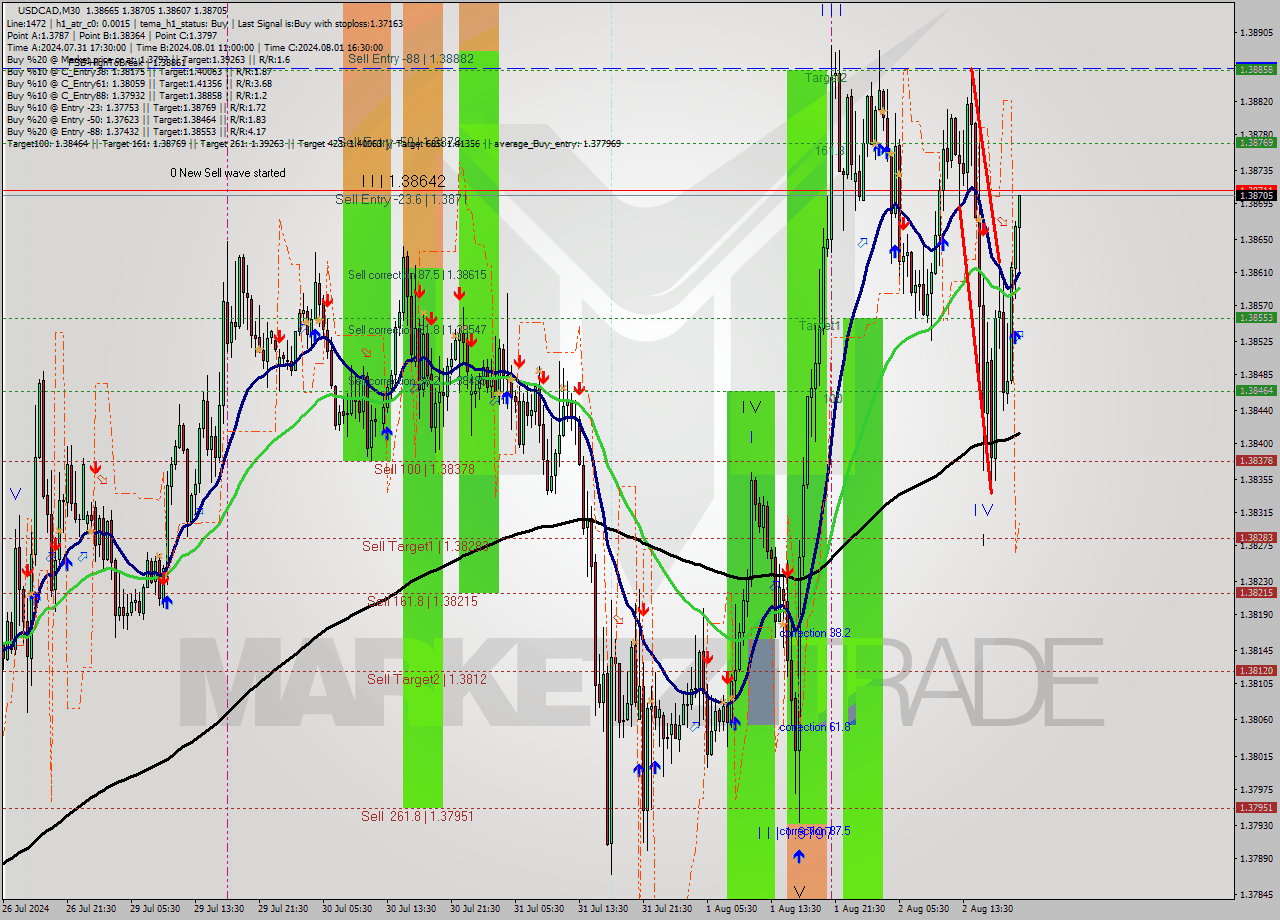Image resolution: width=1280 pixels, height=920 pixels.
Task: Click the '2 Aug 13:30' time axis label
Action: 987,909
